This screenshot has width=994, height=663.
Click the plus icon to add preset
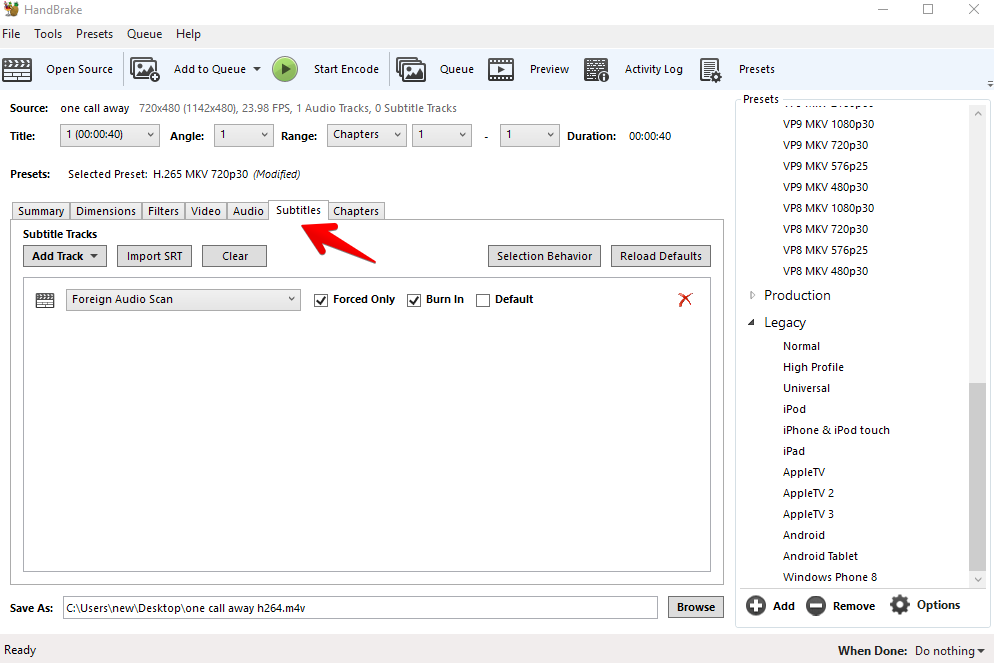pyautogui.click(x=756, y=605)
